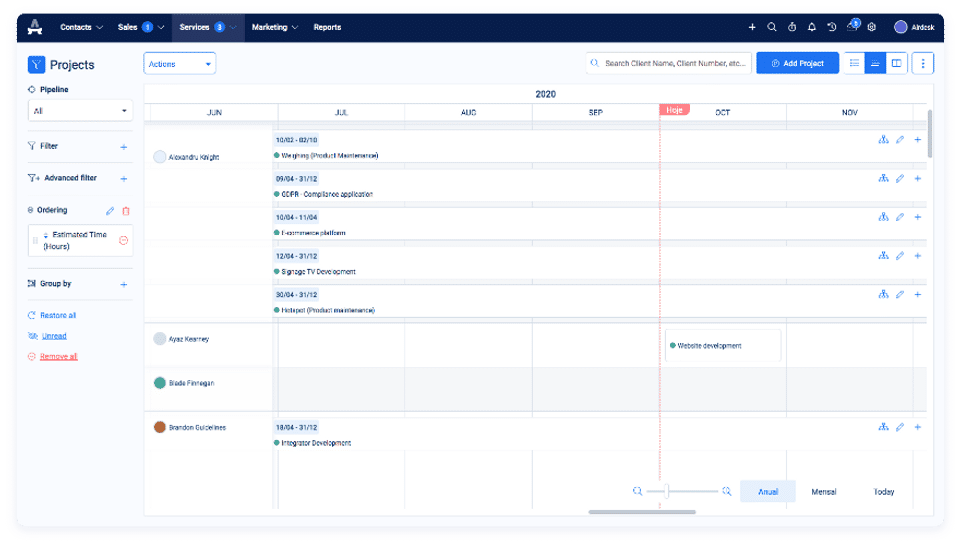Delete ordering with the trash icon
This screenshot has width=960, height=545.
point(126,211)
